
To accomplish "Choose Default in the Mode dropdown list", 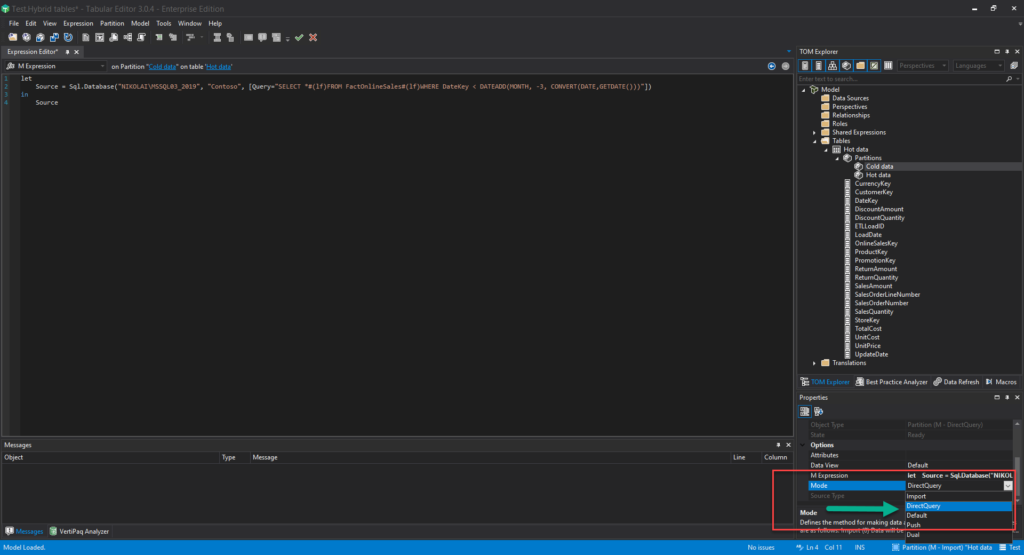I will 958,515.
